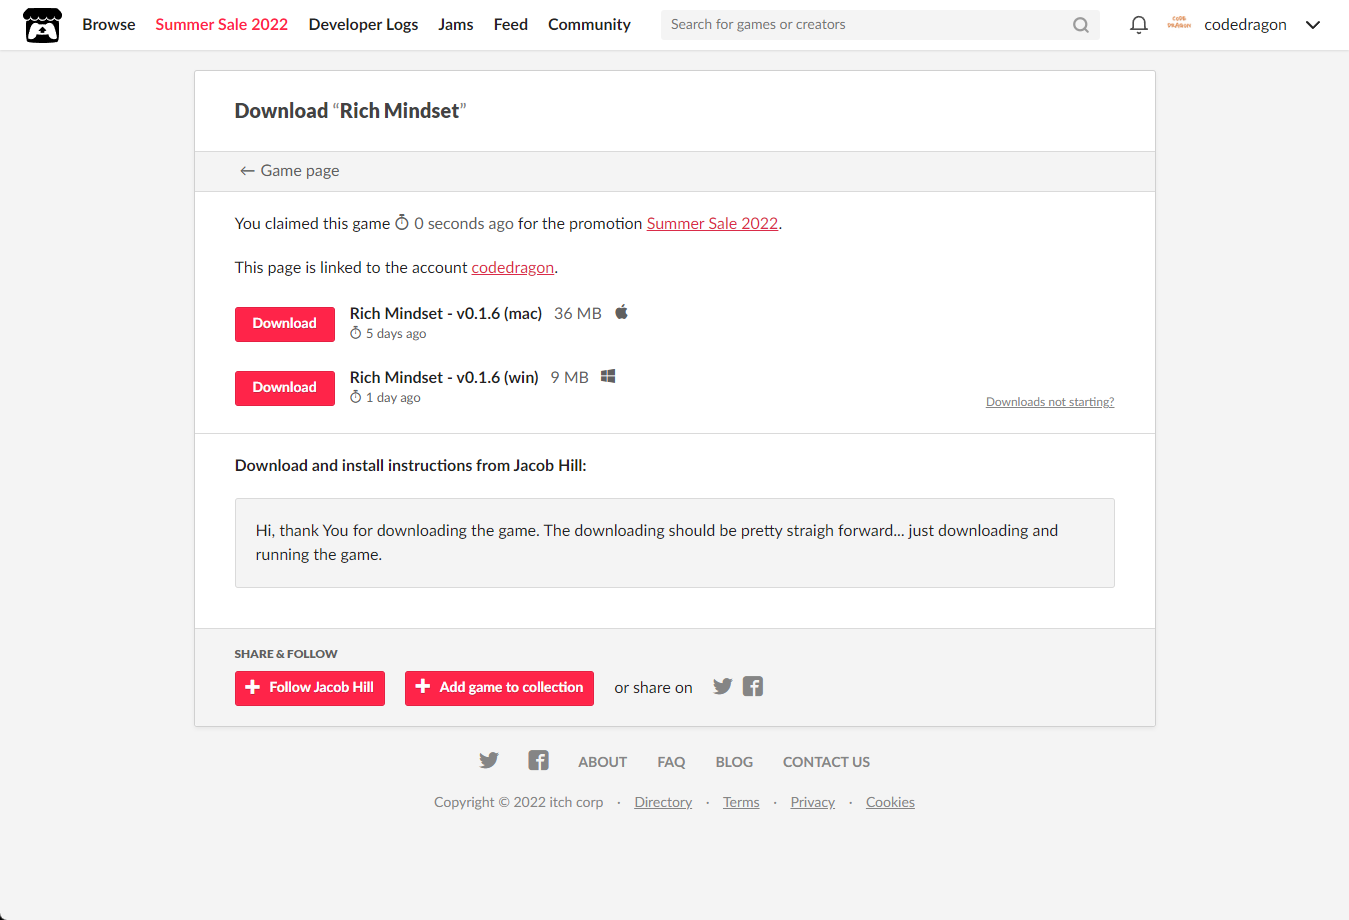Share on Facebook next to 'or share on'

click(x=753, y=686)
